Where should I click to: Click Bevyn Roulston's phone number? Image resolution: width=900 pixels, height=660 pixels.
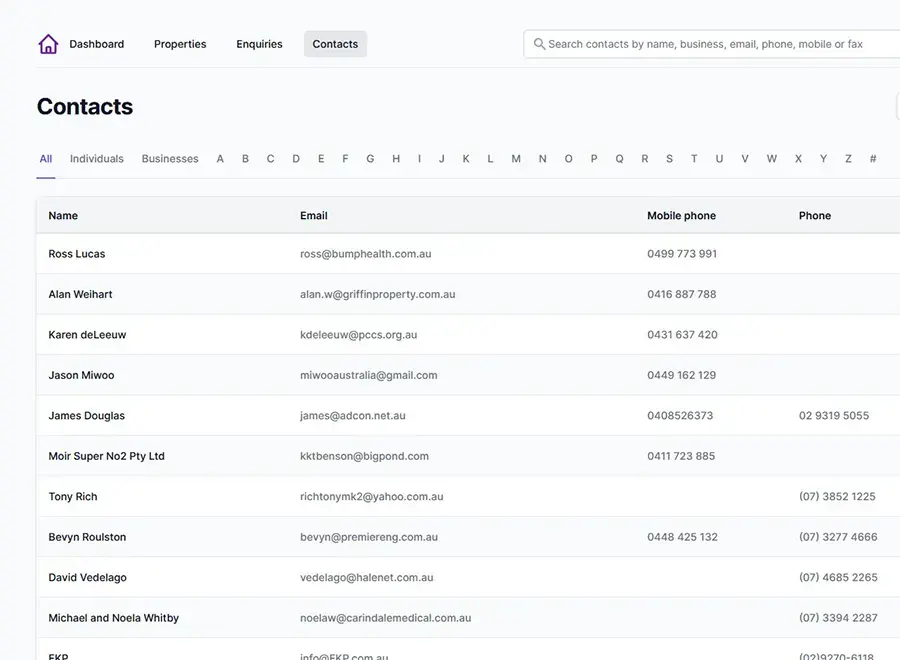point(838,537)
